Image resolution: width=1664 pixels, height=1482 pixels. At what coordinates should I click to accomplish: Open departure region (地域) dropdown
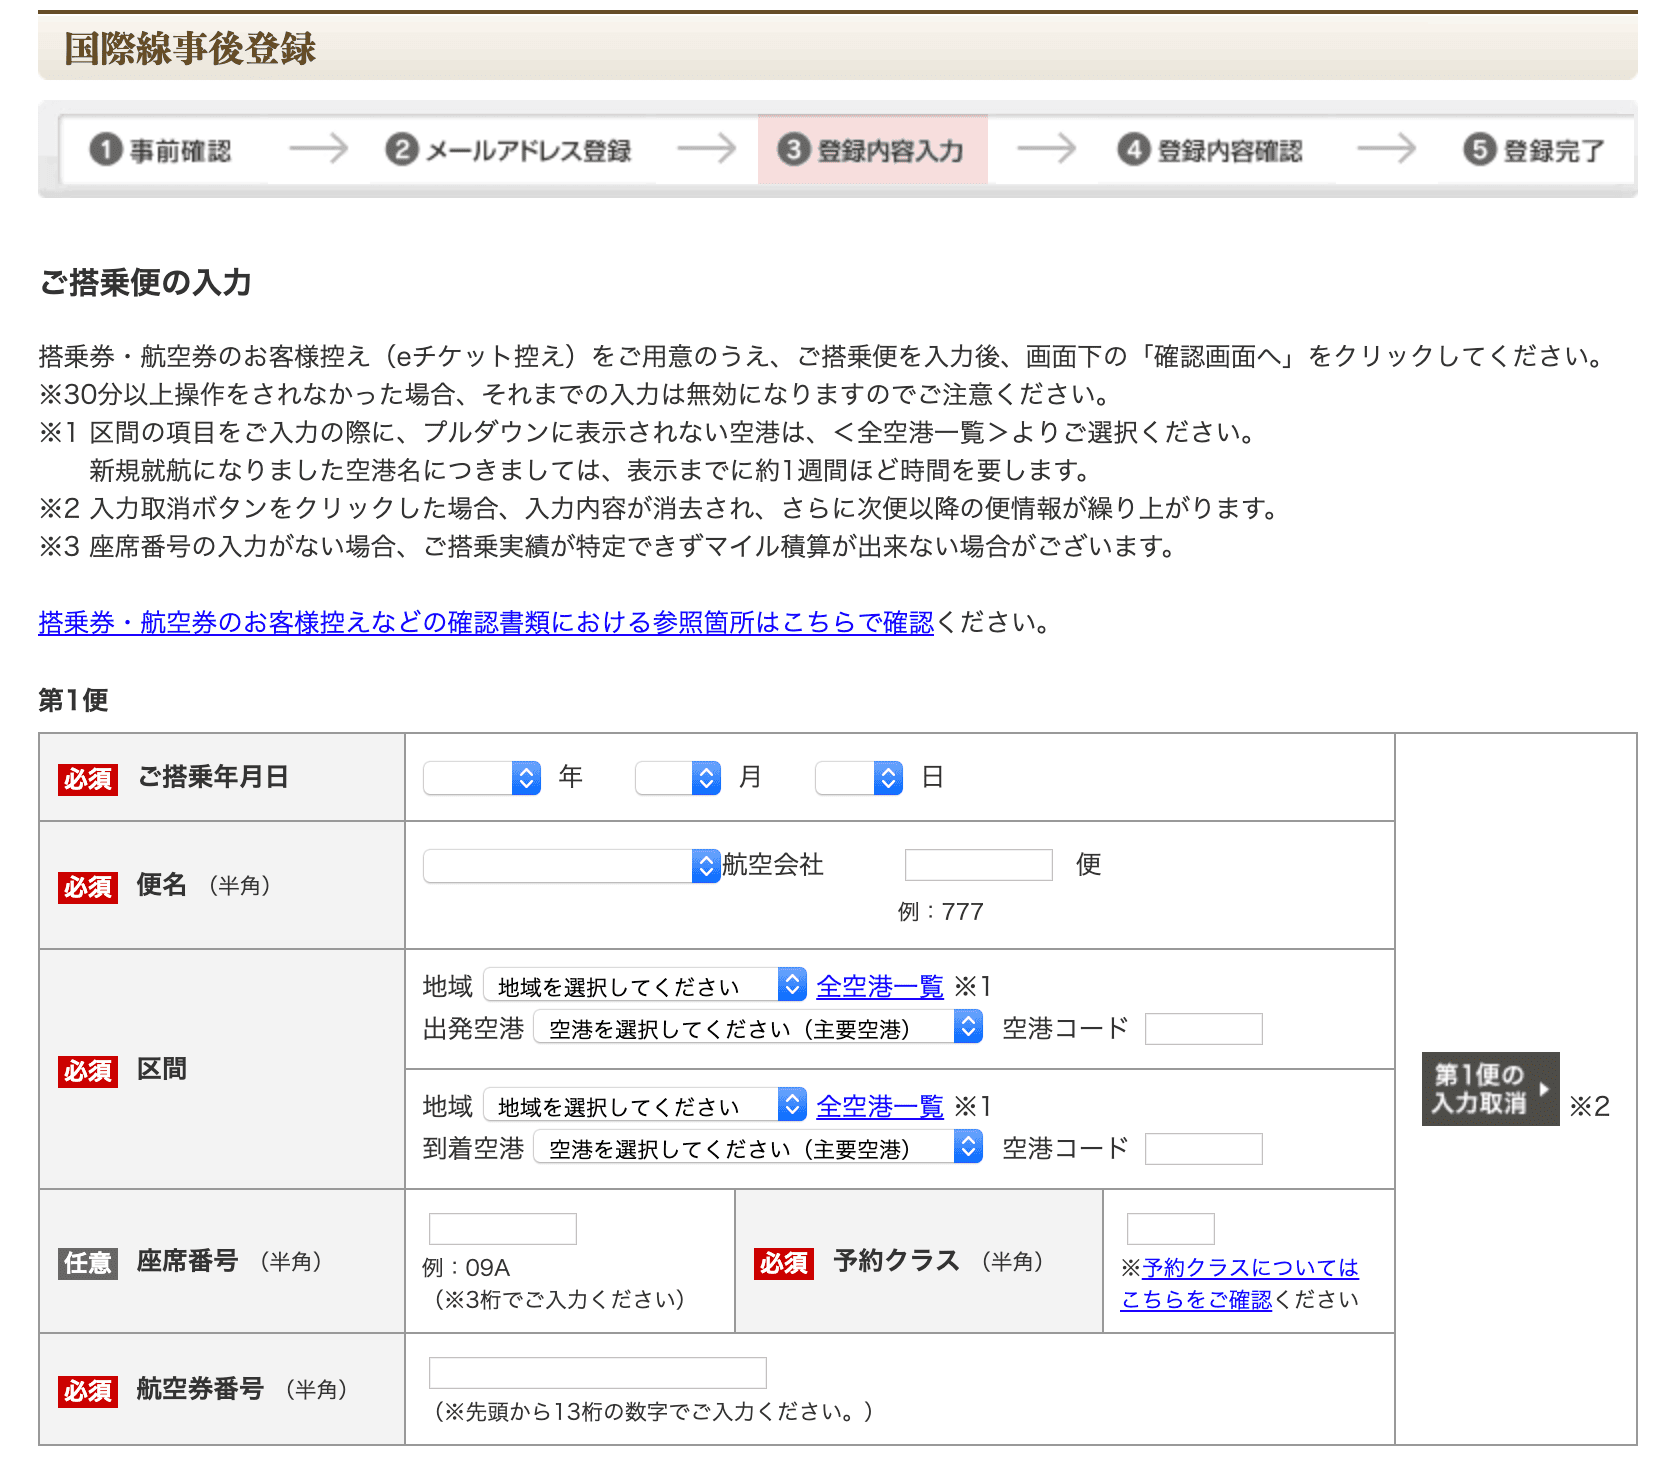pyautogui.click(x=644, y=986)
